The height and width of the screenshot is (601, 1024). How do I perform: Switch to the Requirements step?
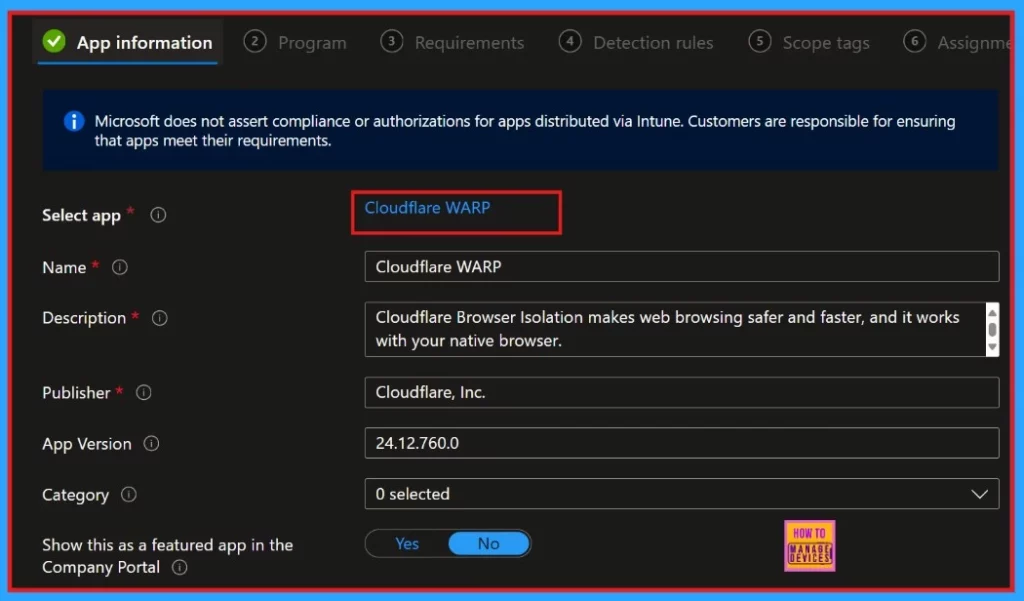tap(453, 42)
